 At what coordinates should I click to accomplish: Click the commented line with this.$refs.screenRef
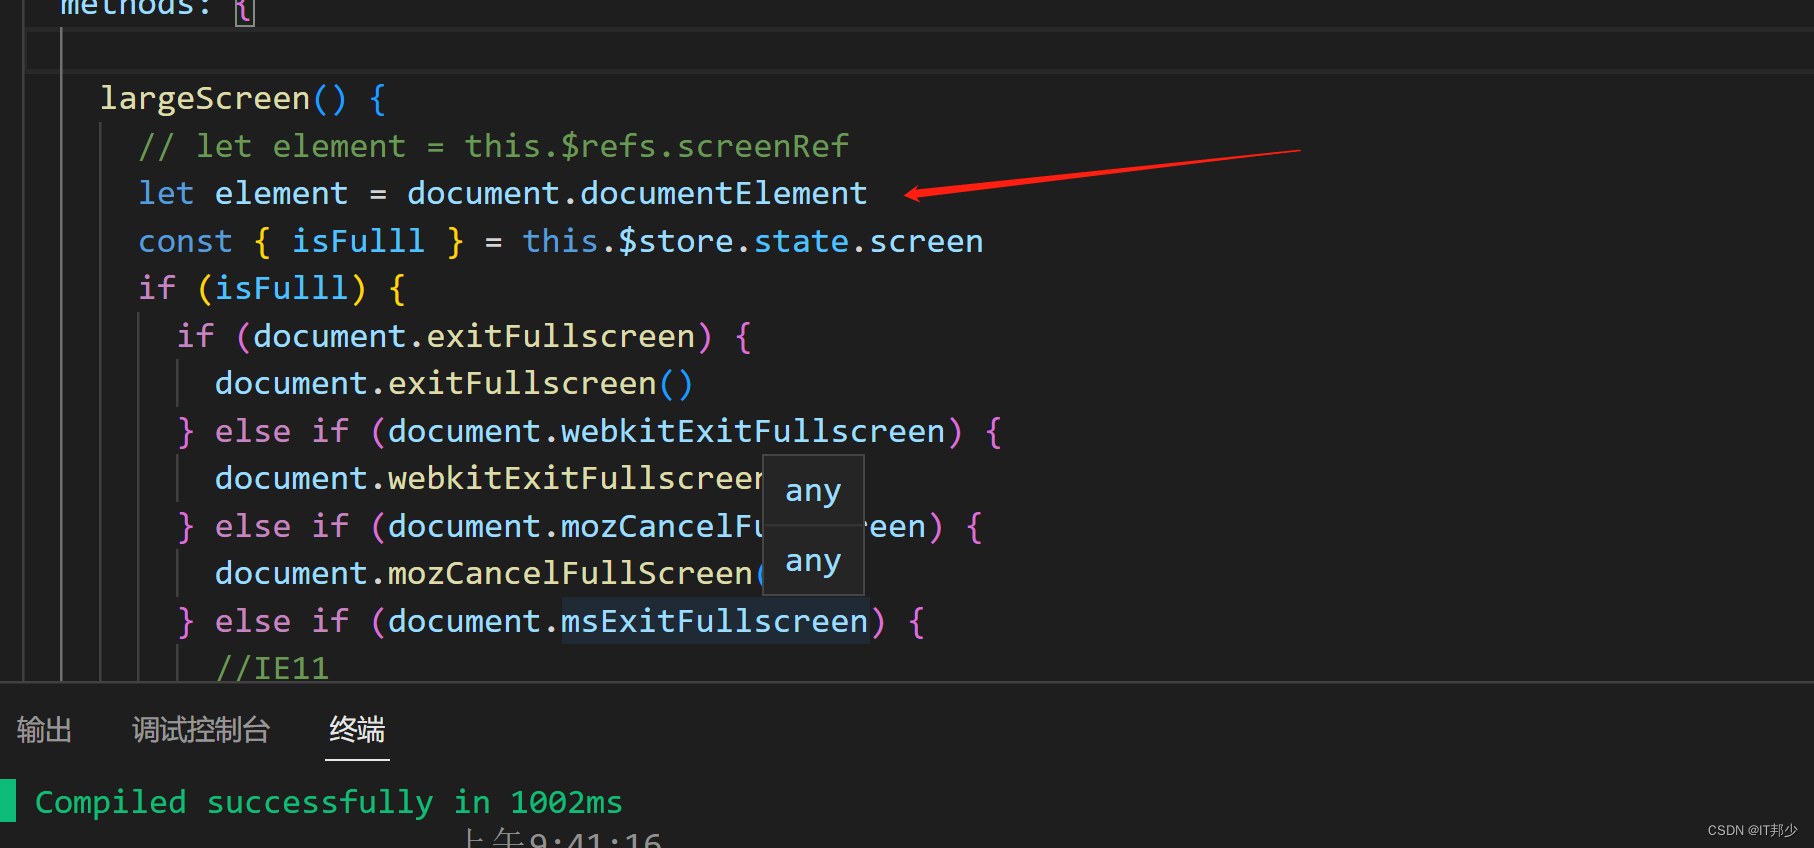[494, 146]
